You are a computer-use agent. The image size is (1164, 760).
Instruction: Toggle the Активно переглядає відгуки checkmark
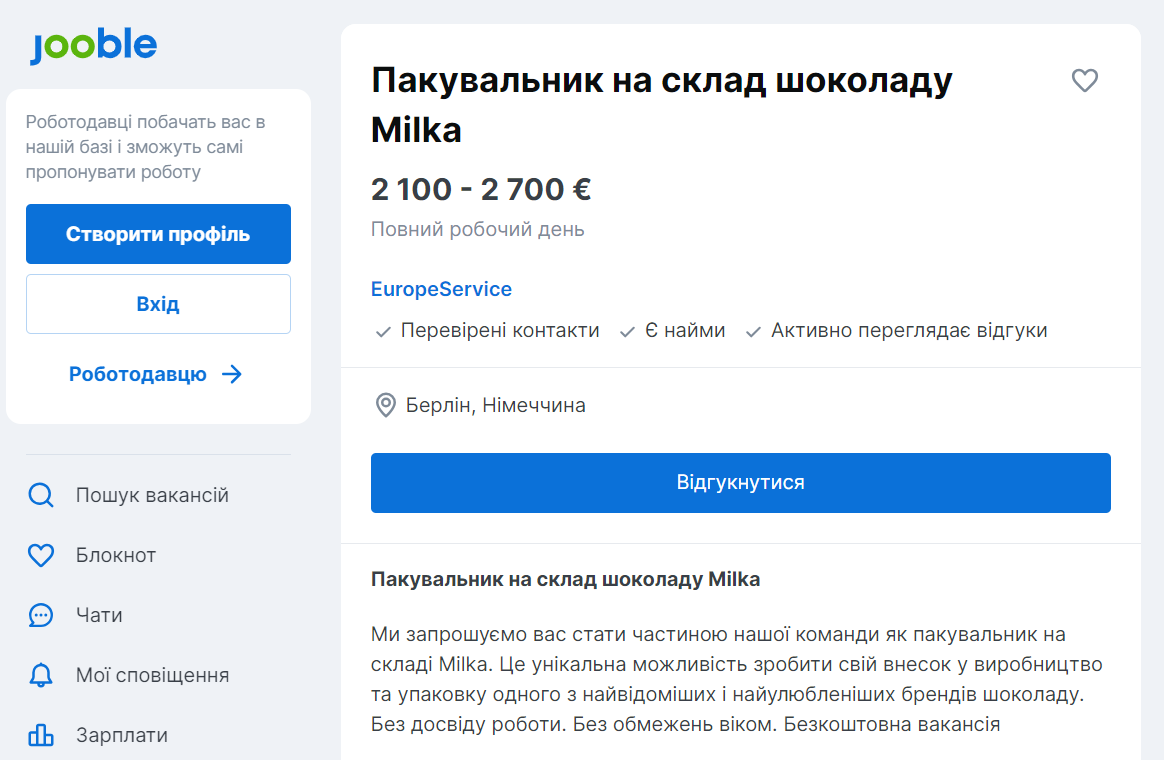(753, 330)
